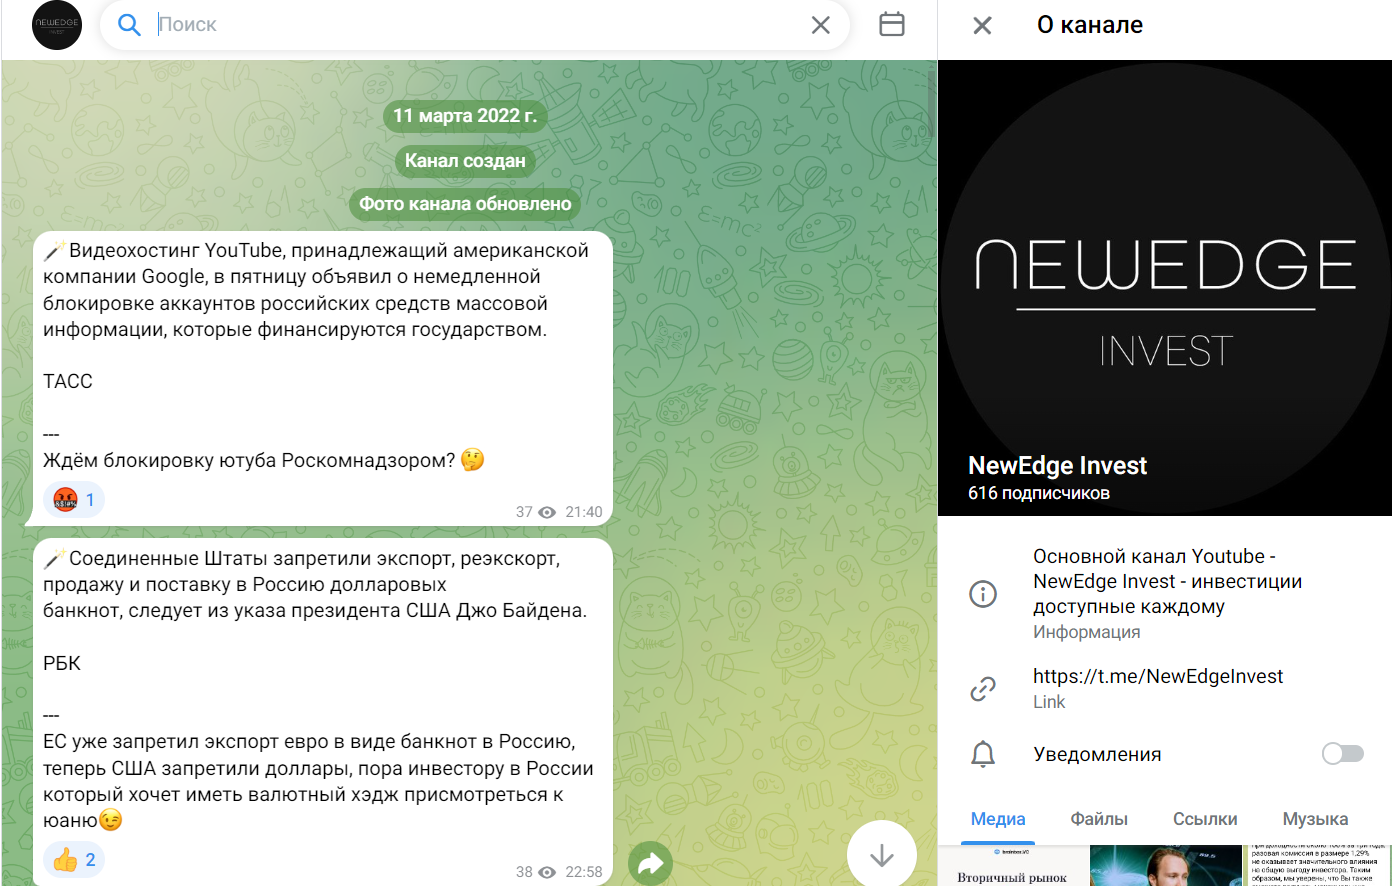Click the 11 марта 2022 date badge

coord(464,115)
